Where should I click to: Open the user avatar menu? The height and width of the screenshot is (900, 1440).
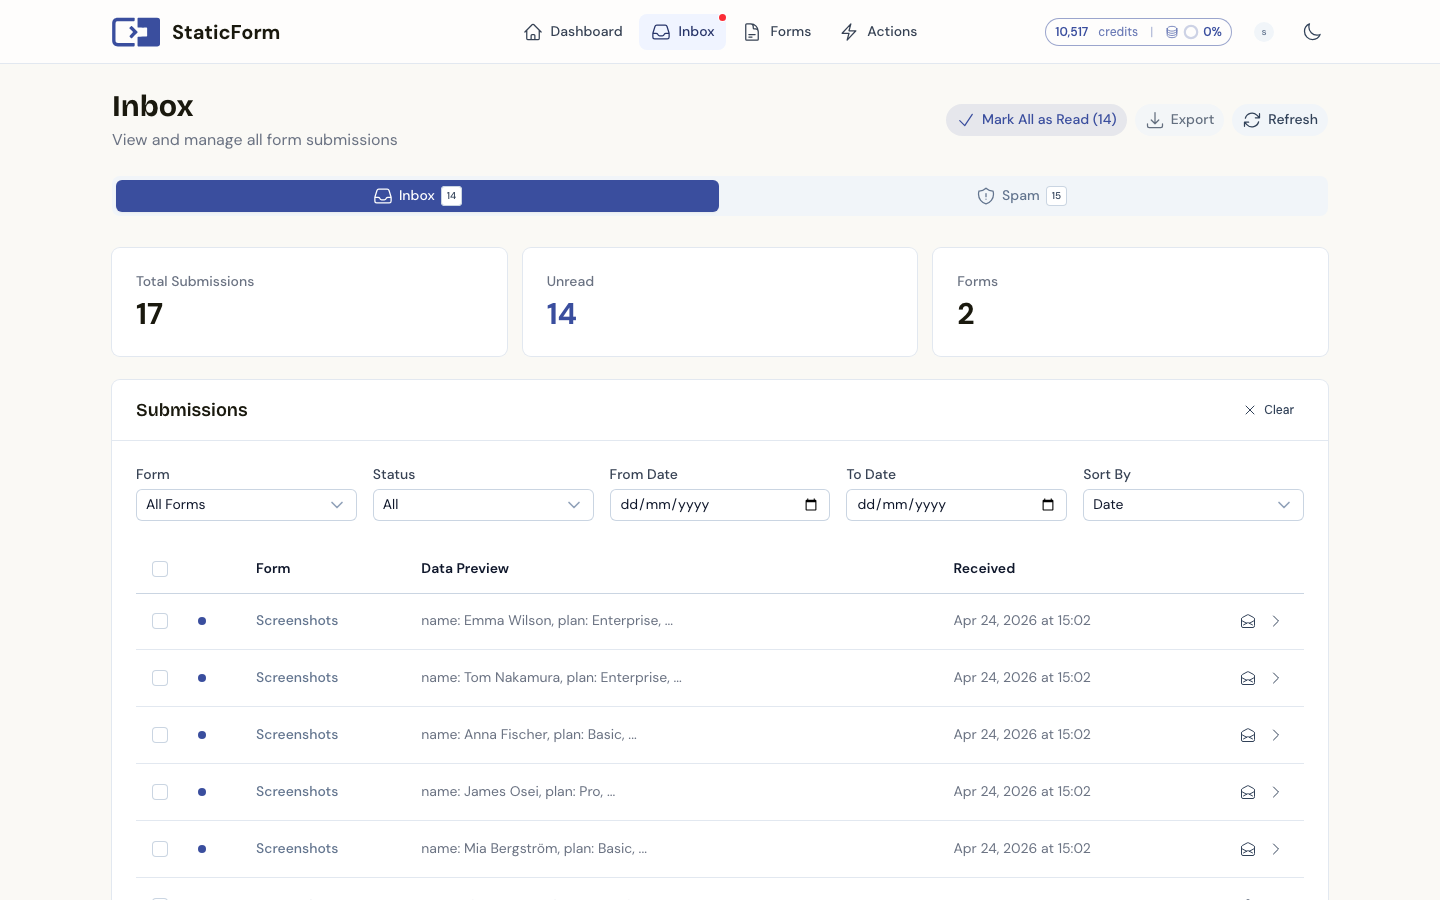tap(1264, 32)
